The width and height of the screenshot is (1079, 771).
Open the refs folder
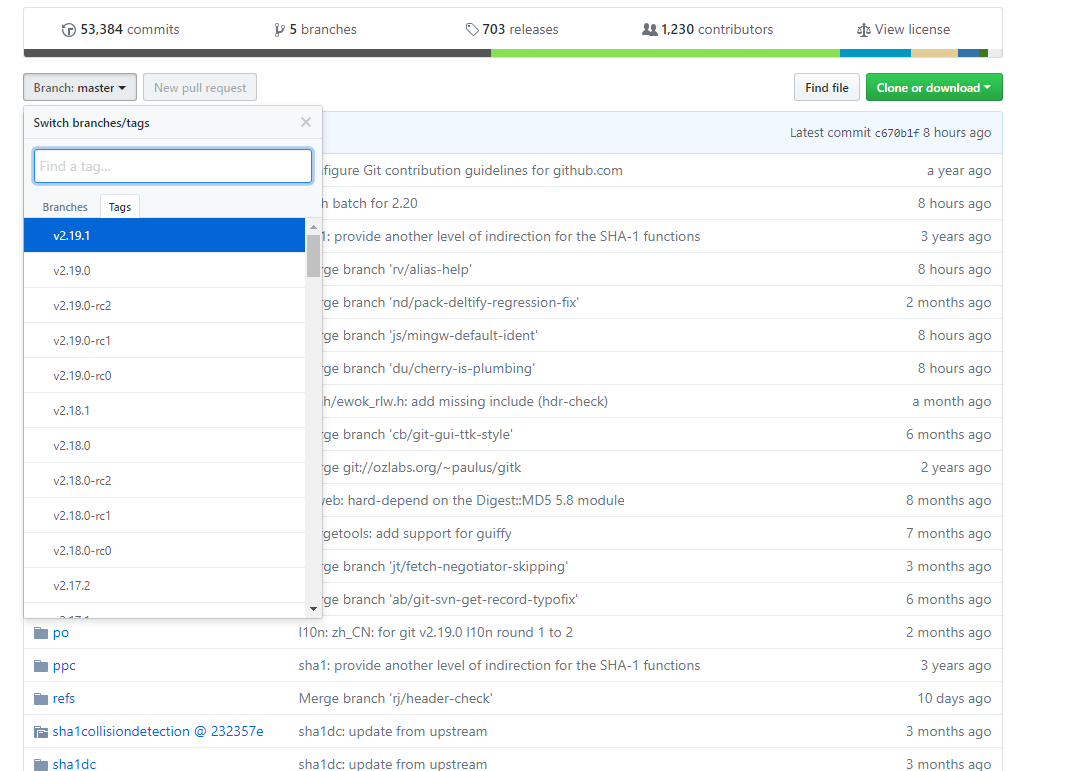pos(63,699)
